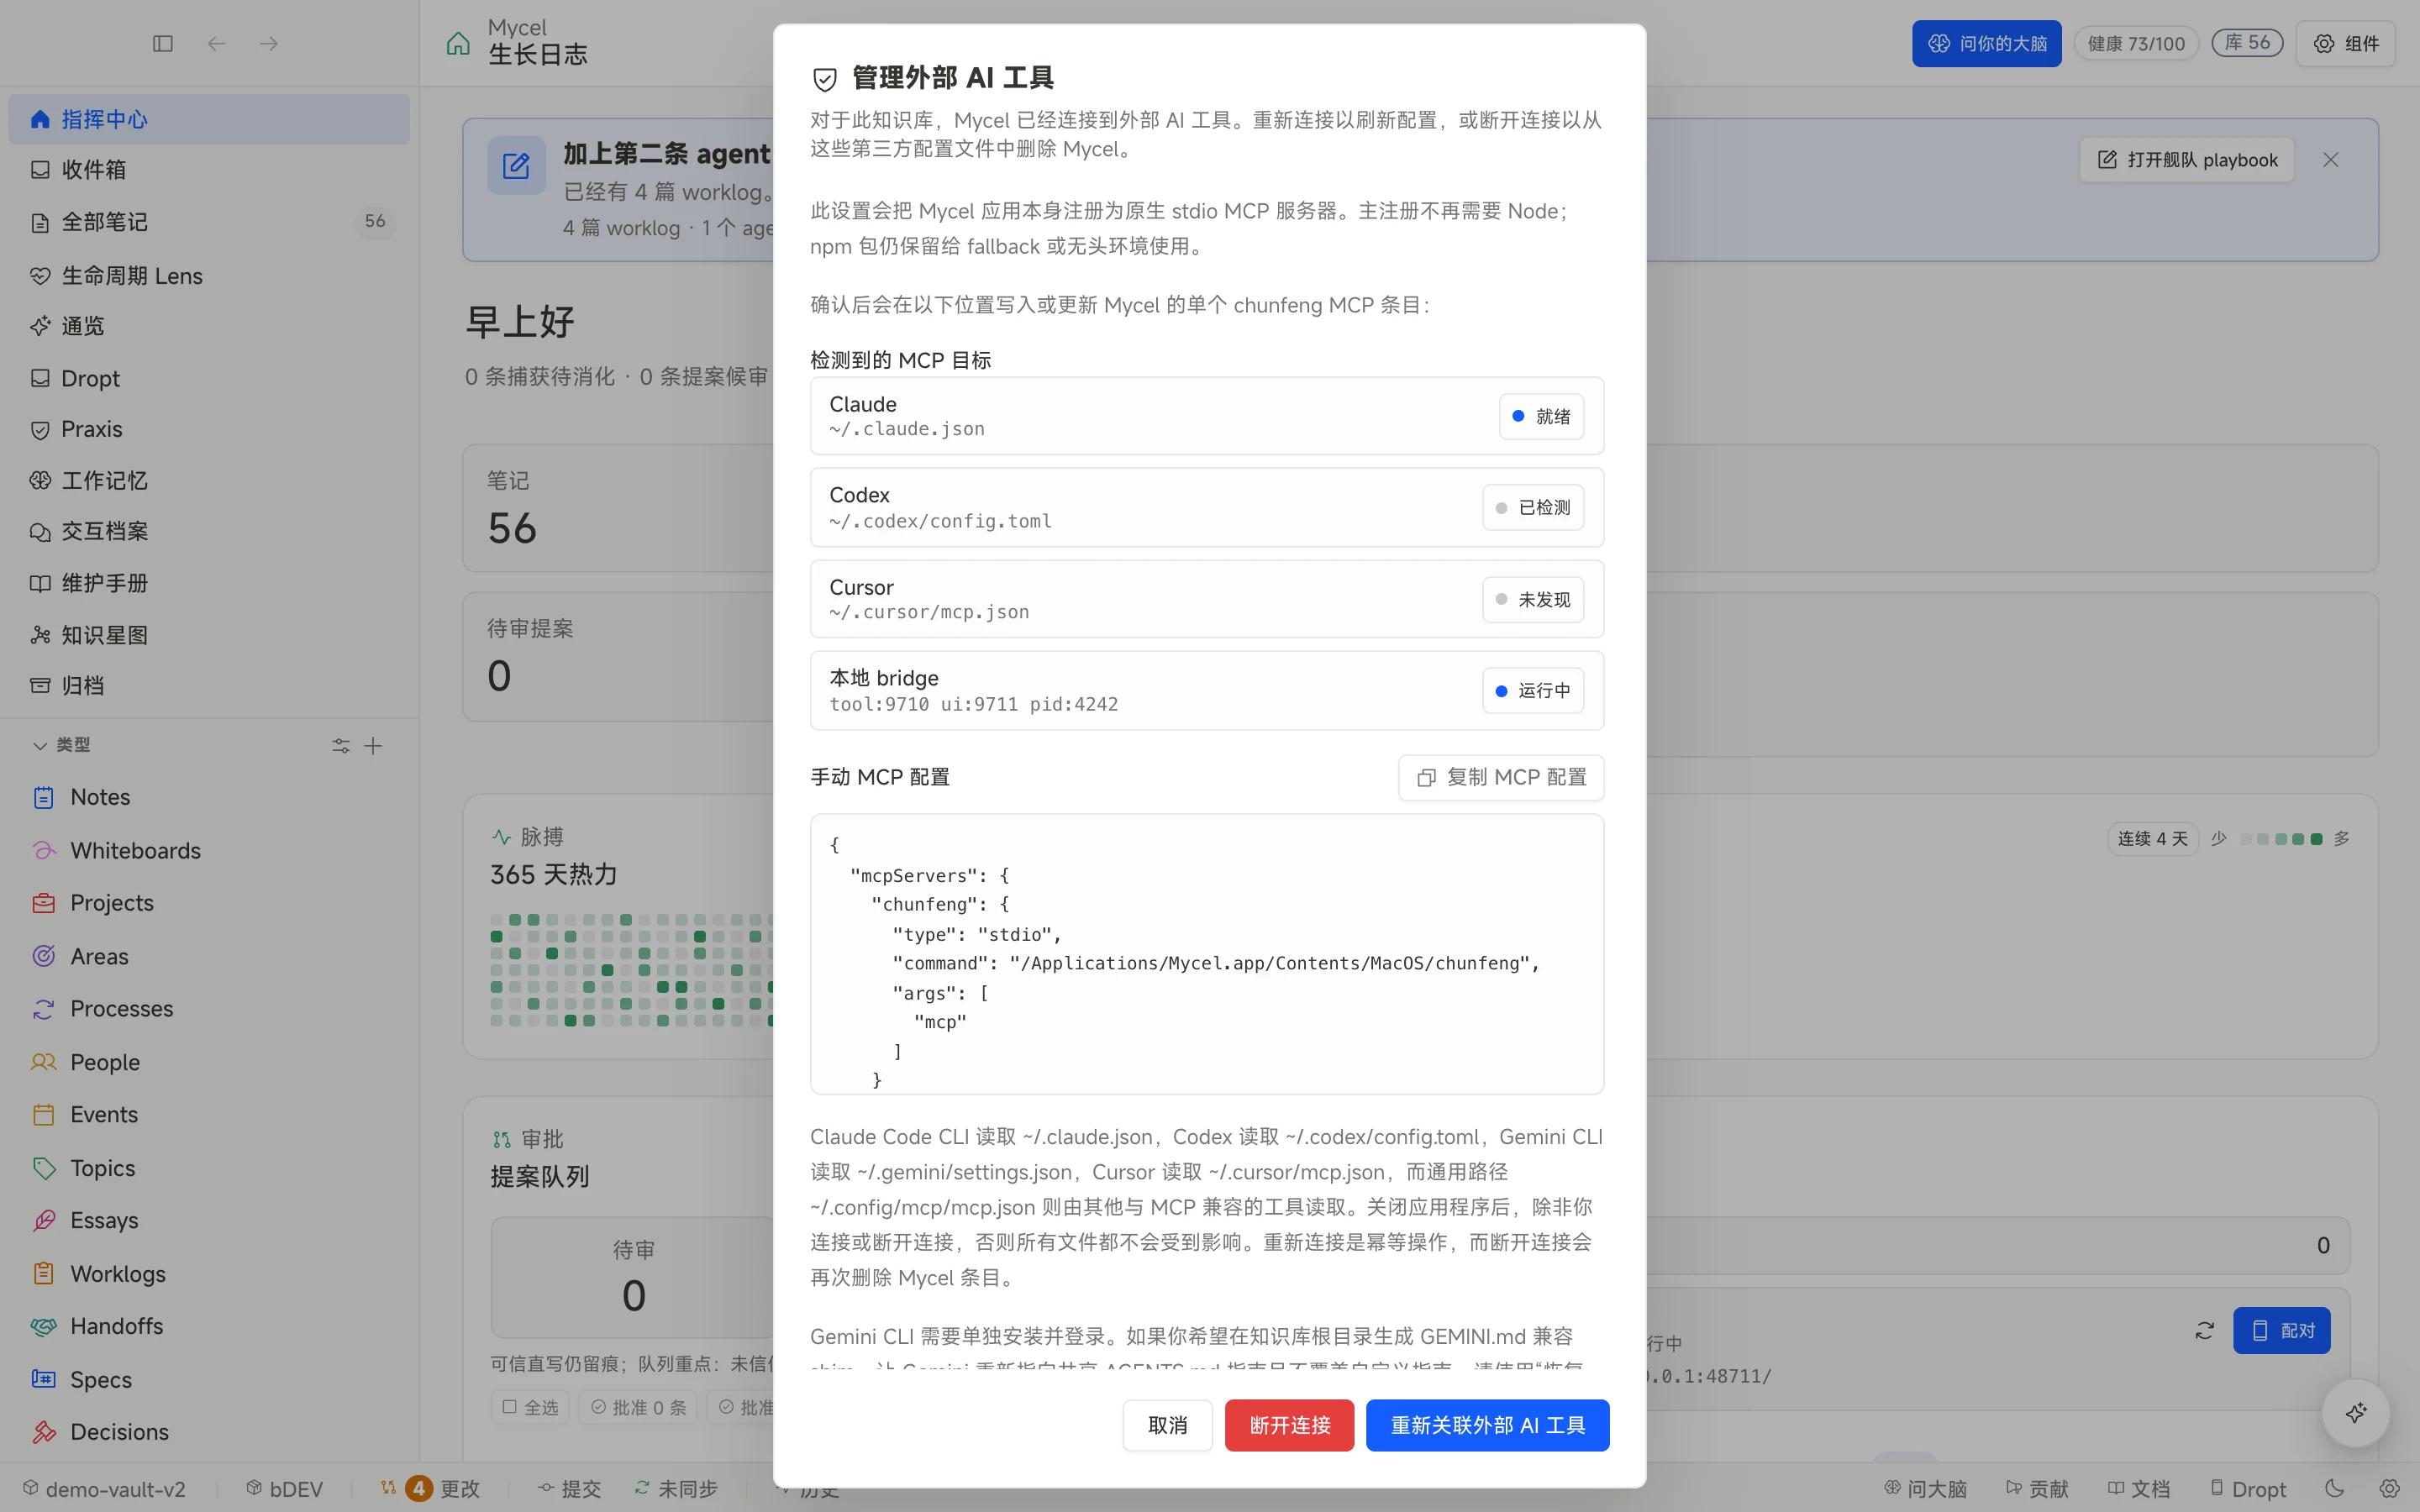Select the Handoffs type
Screen dimensions: 2420x1512
coord(209,1326)
